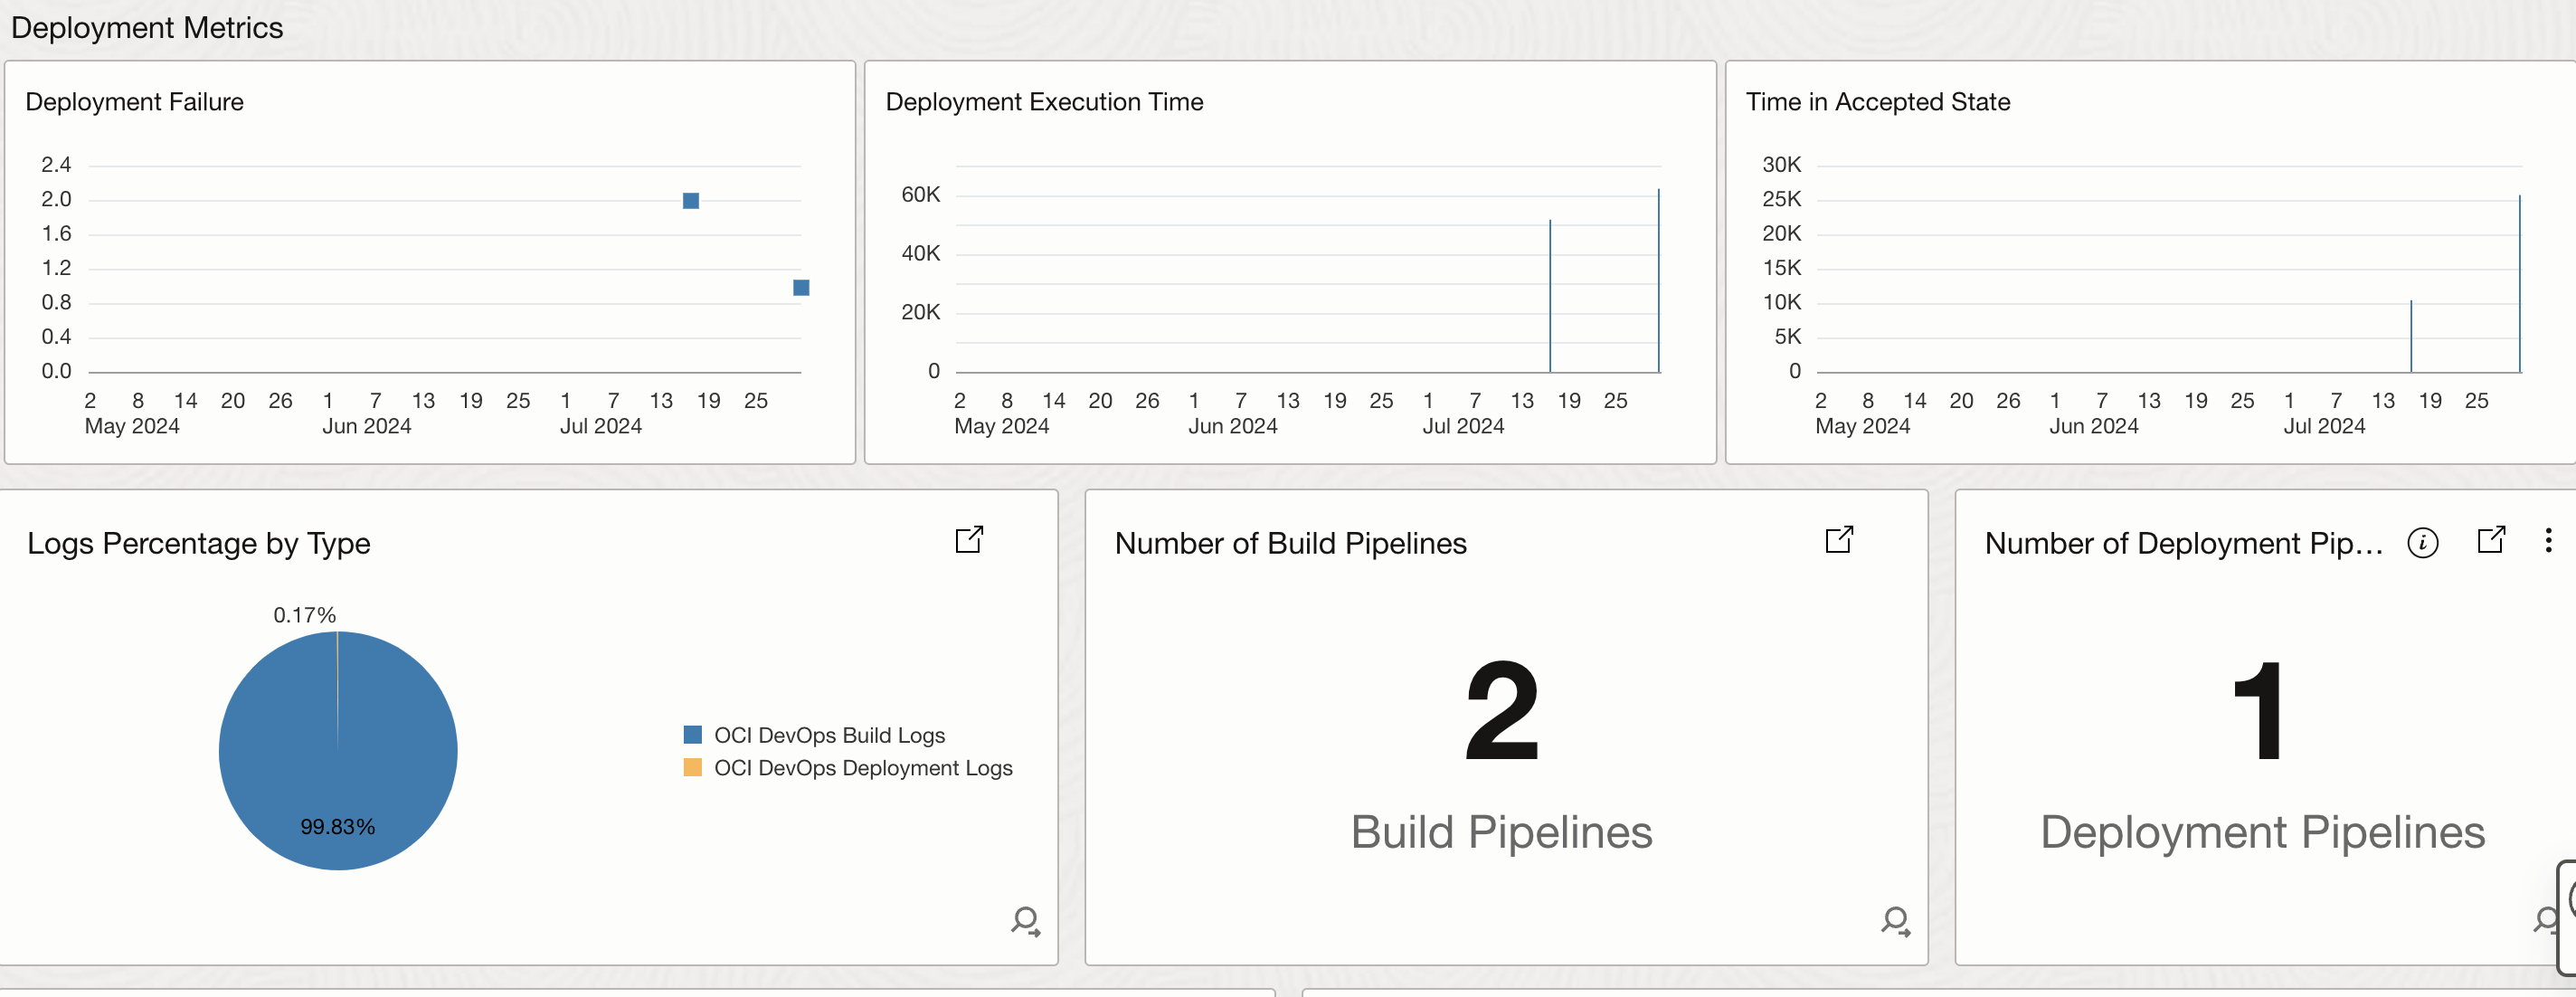
Task: Open Deployment Pipelines widget kebab menu
Action: [2547, 540]
